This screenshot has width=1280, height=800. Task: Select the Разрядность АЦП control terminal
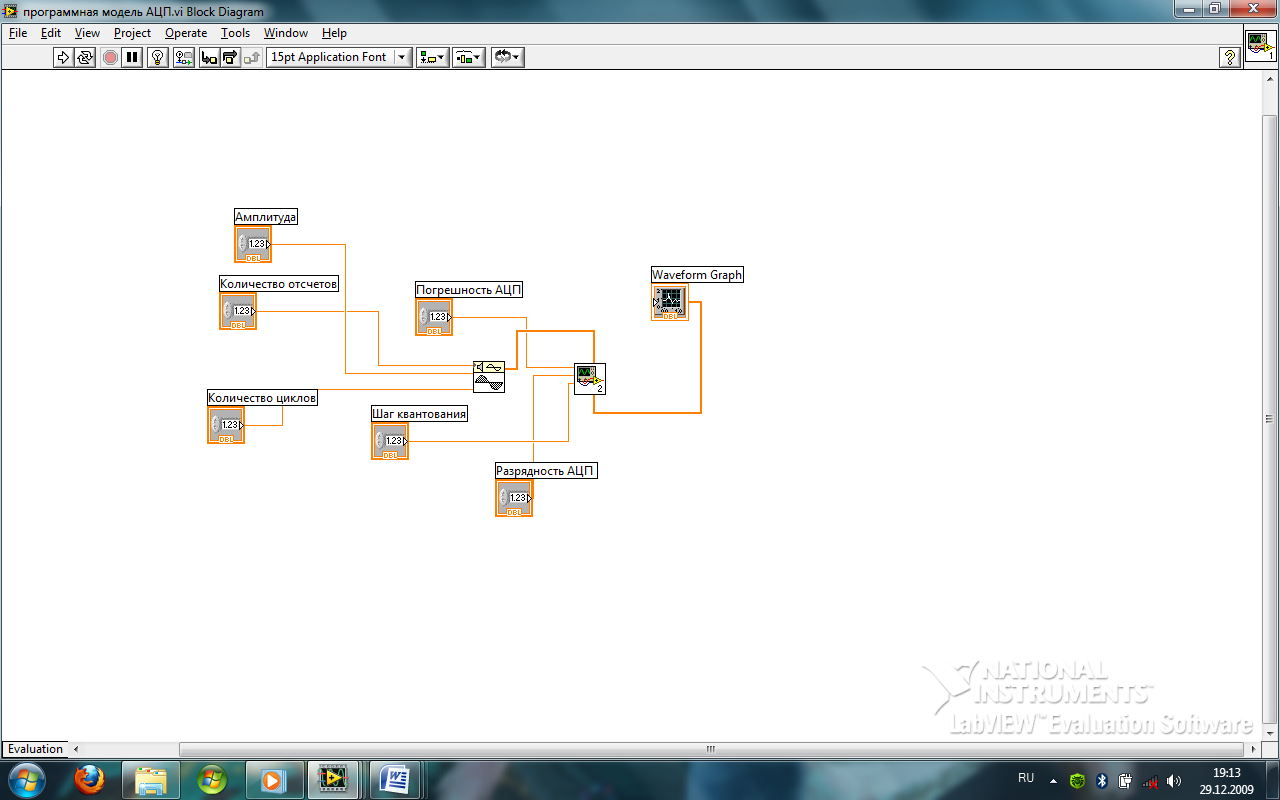point(514,498)
